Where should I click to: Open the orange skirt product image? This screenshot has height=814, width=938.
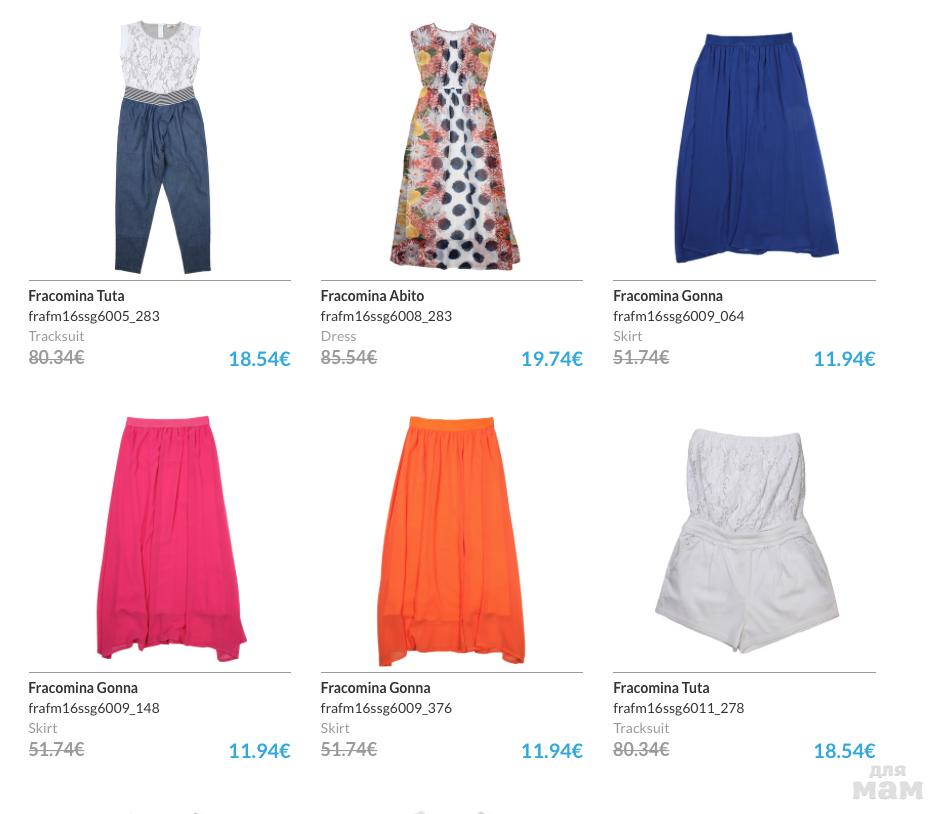pos(452,541)
